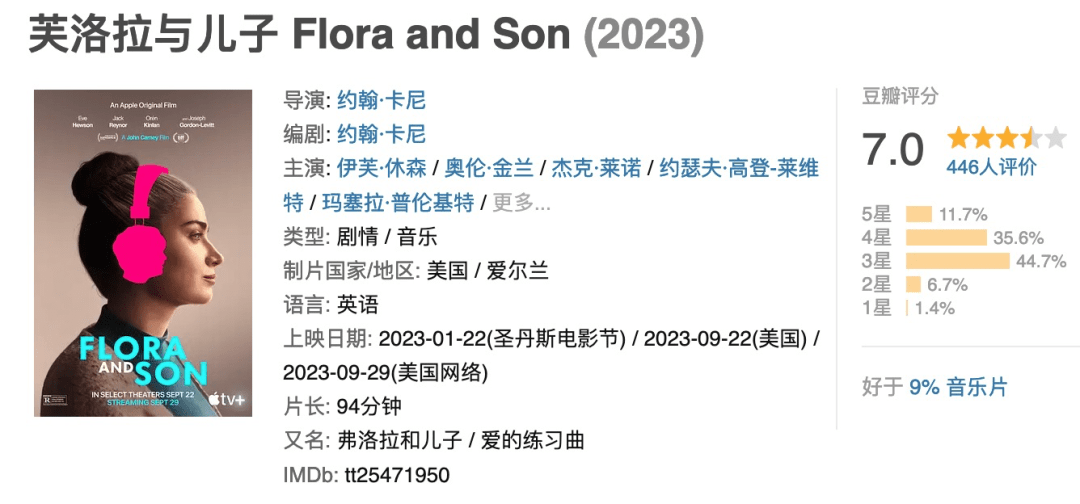View the 446人评价 ratings link
This screenshot has width=1080, height=504.
[991, 167]
